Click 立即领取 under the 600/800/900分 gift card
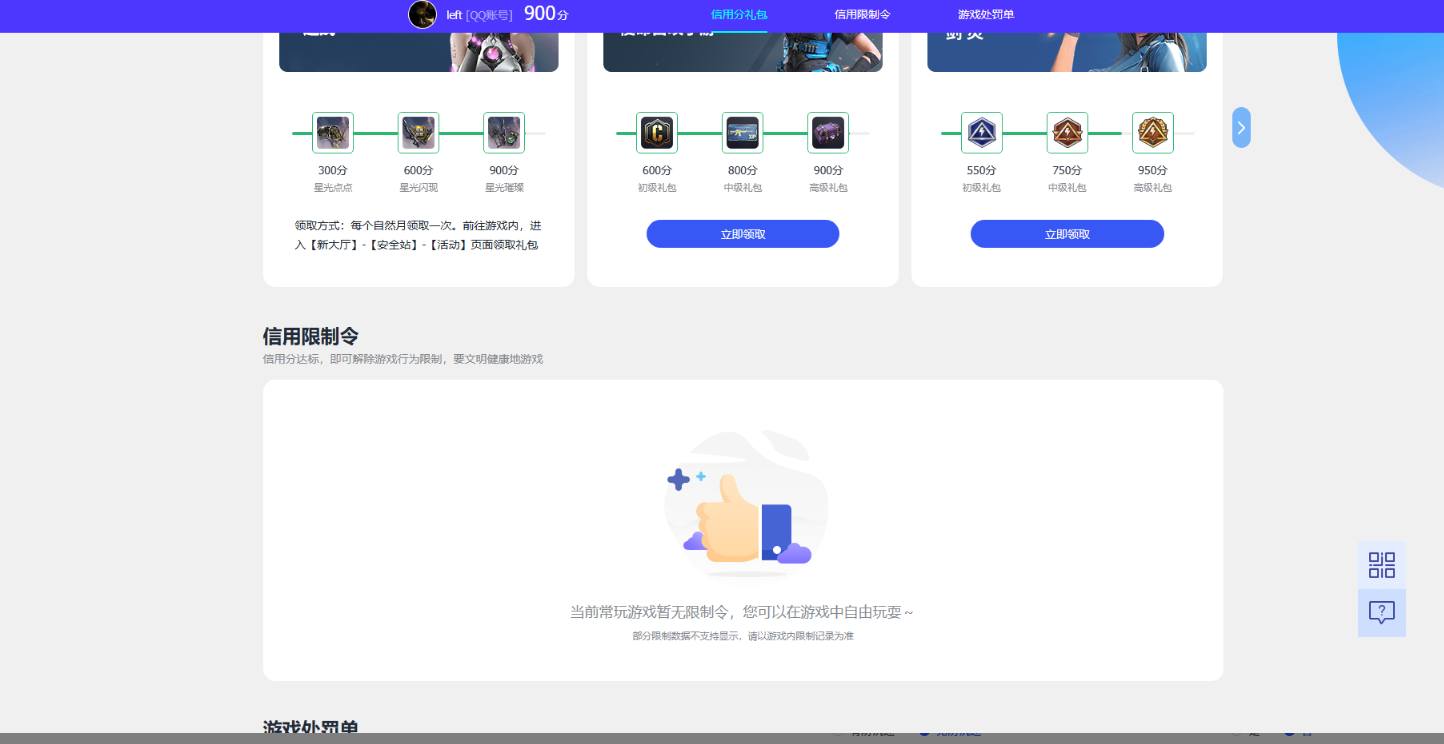The height and width of the screenshot is (744, 1444). point(743,234)
